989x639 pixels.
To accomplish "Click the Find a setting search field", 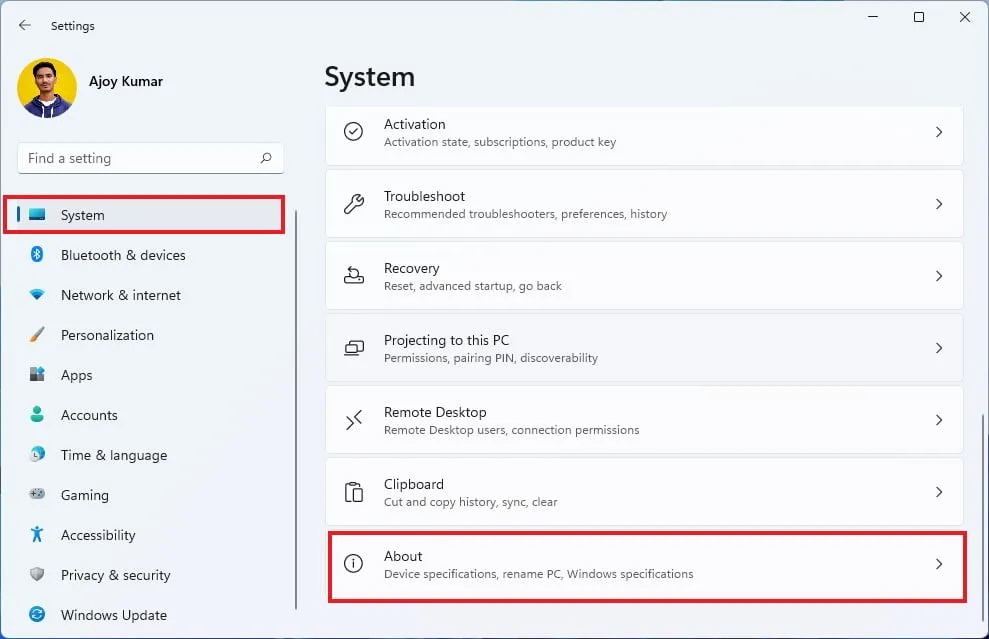I will [150, 158].
